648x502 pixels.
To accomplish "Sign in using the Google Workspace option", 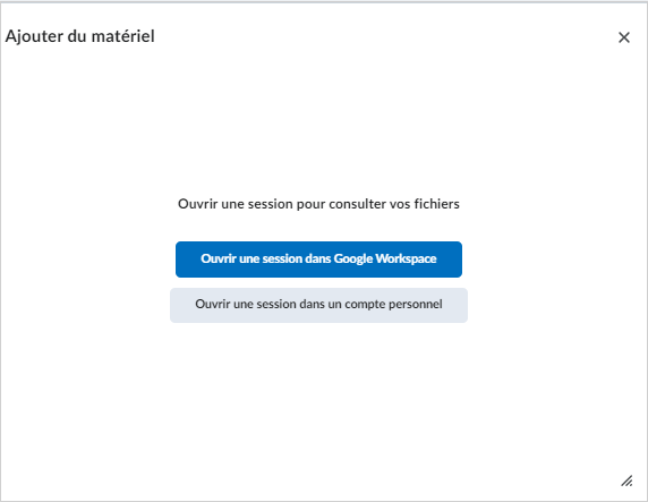I will [x=319, y=259].
